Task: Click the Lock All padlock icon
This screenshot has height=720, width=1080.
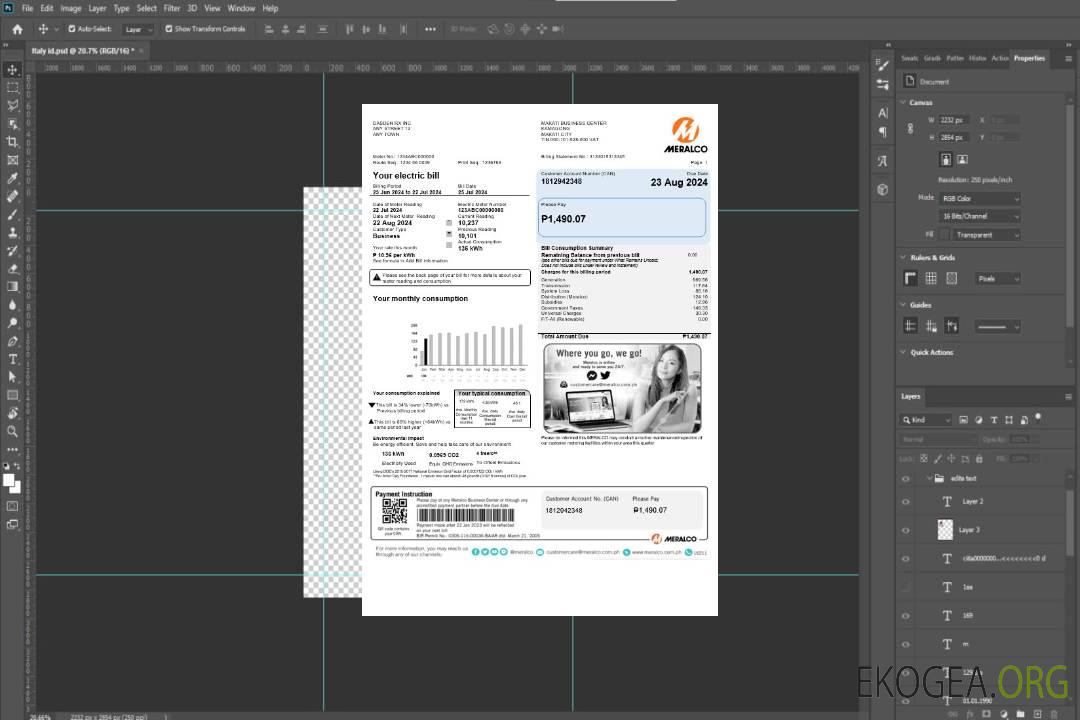Action: [x=979, y=459]
